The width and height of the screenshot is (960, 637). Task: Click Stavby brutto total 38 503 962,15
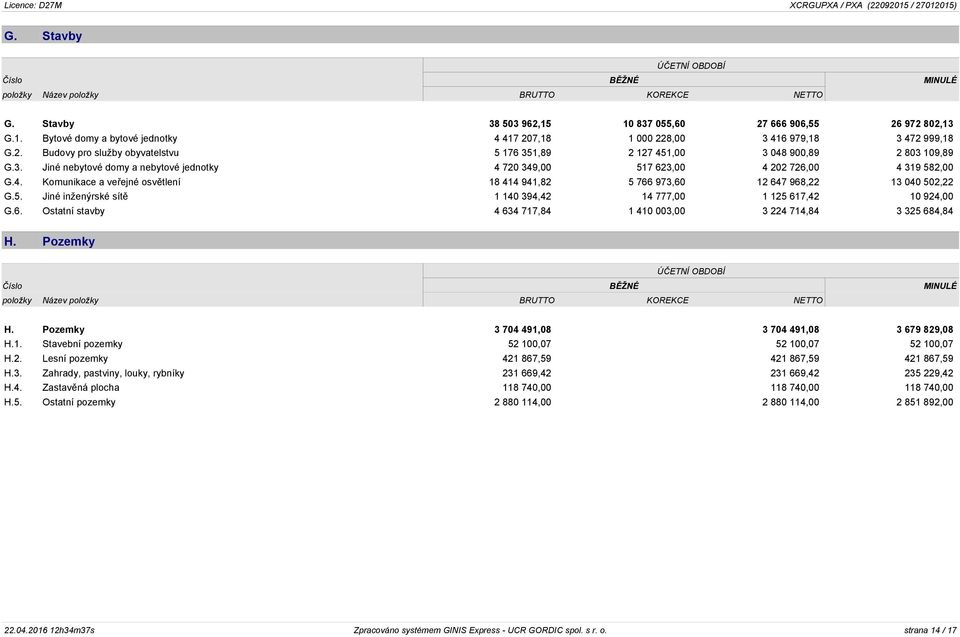point(520,124)
